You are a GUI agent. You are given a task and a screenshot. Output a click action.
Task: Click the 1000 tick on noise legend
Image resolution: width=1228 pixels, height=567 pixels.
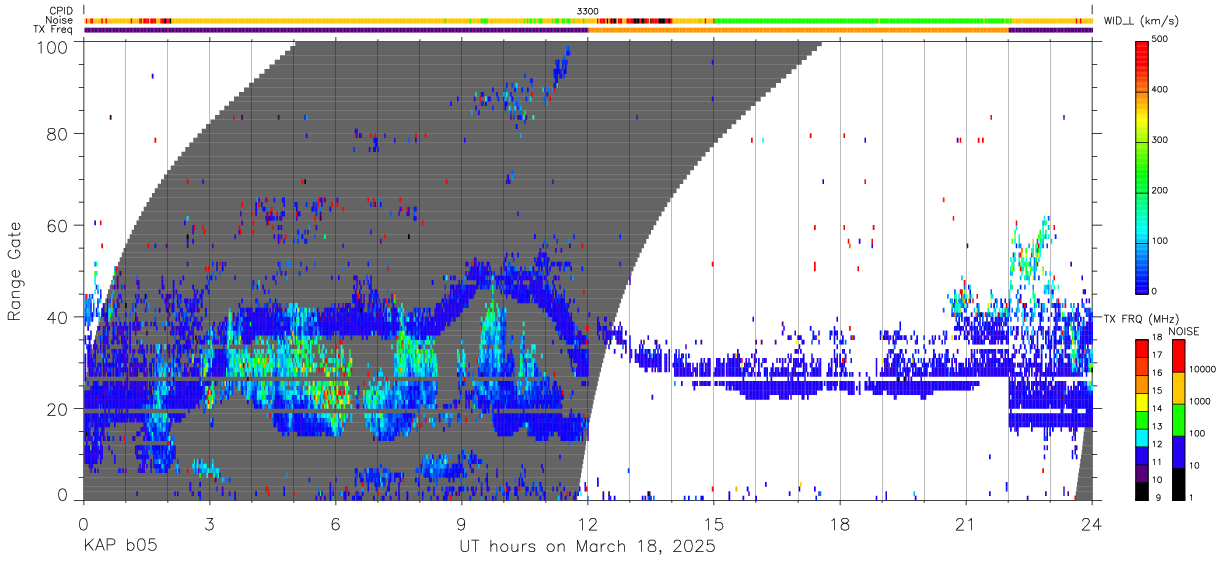click(x=1201, y=400)
